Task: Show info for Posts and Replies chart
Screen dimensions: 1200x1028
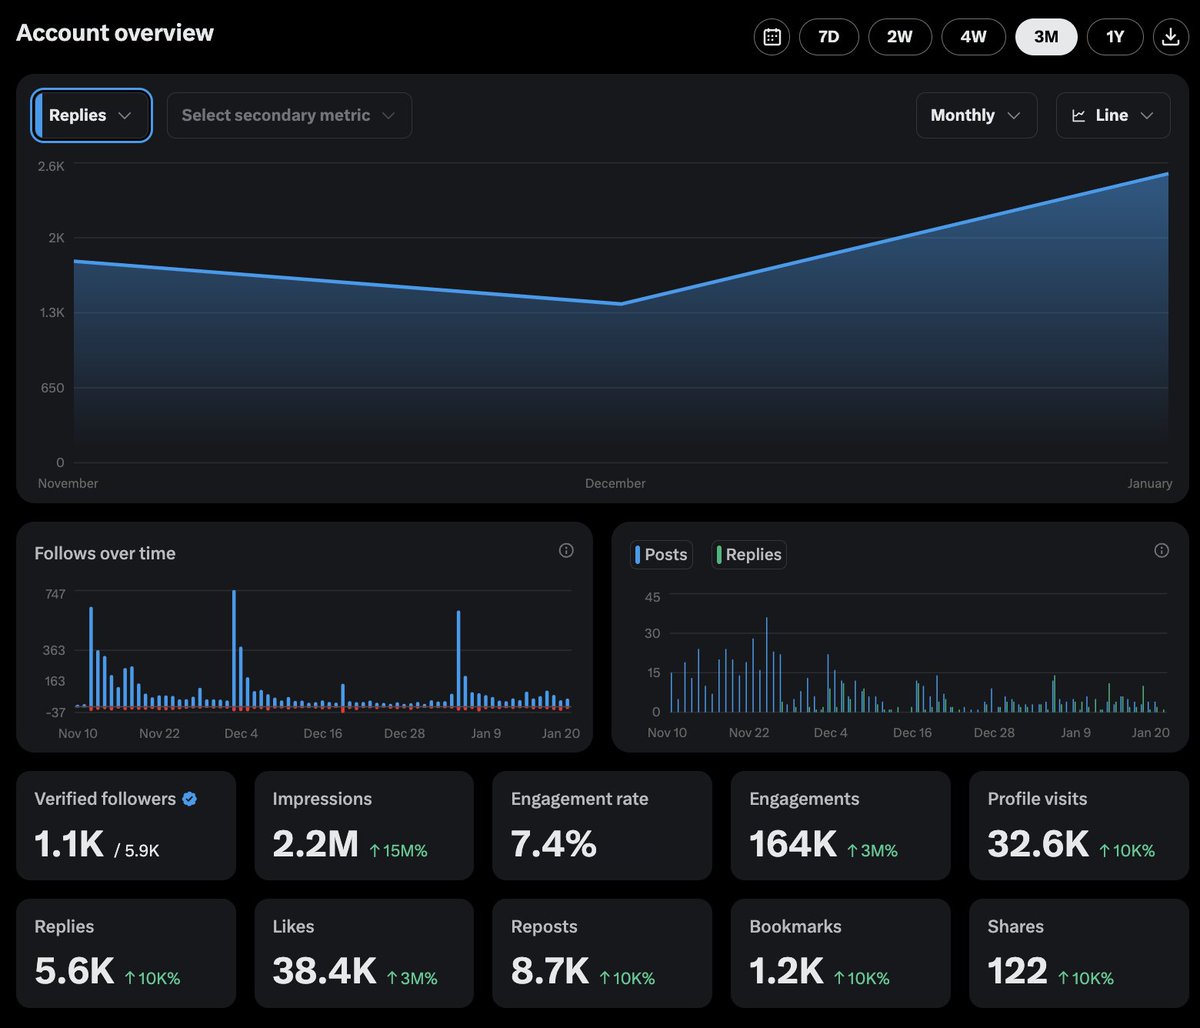Action: (x=1161, y=550)
